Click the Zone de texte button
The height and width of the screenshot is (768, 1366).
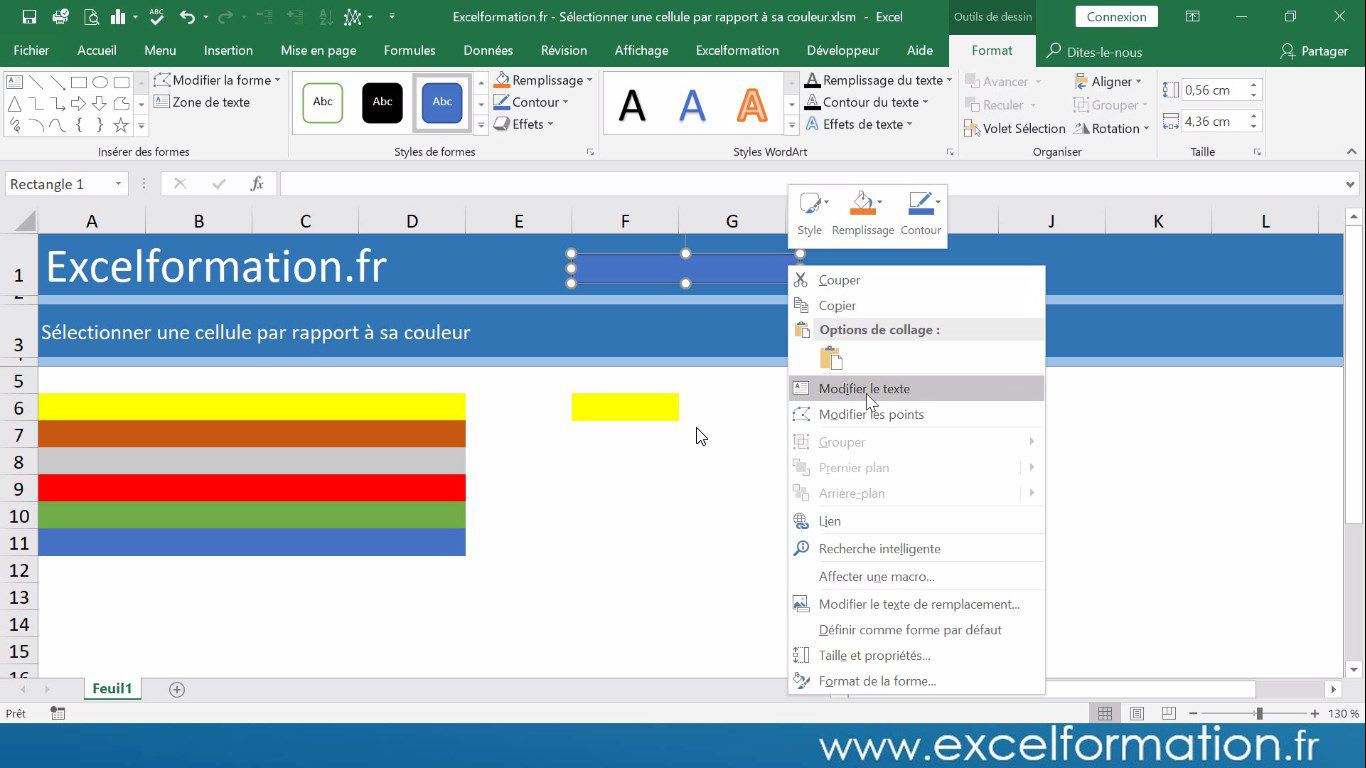click(x=202, y=102)
